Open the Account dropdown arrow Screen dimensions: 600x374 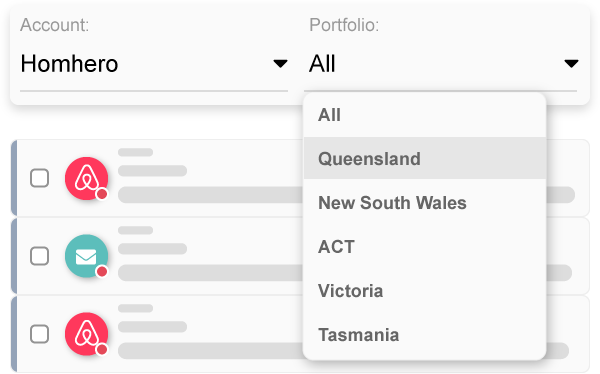coord(280,64)
